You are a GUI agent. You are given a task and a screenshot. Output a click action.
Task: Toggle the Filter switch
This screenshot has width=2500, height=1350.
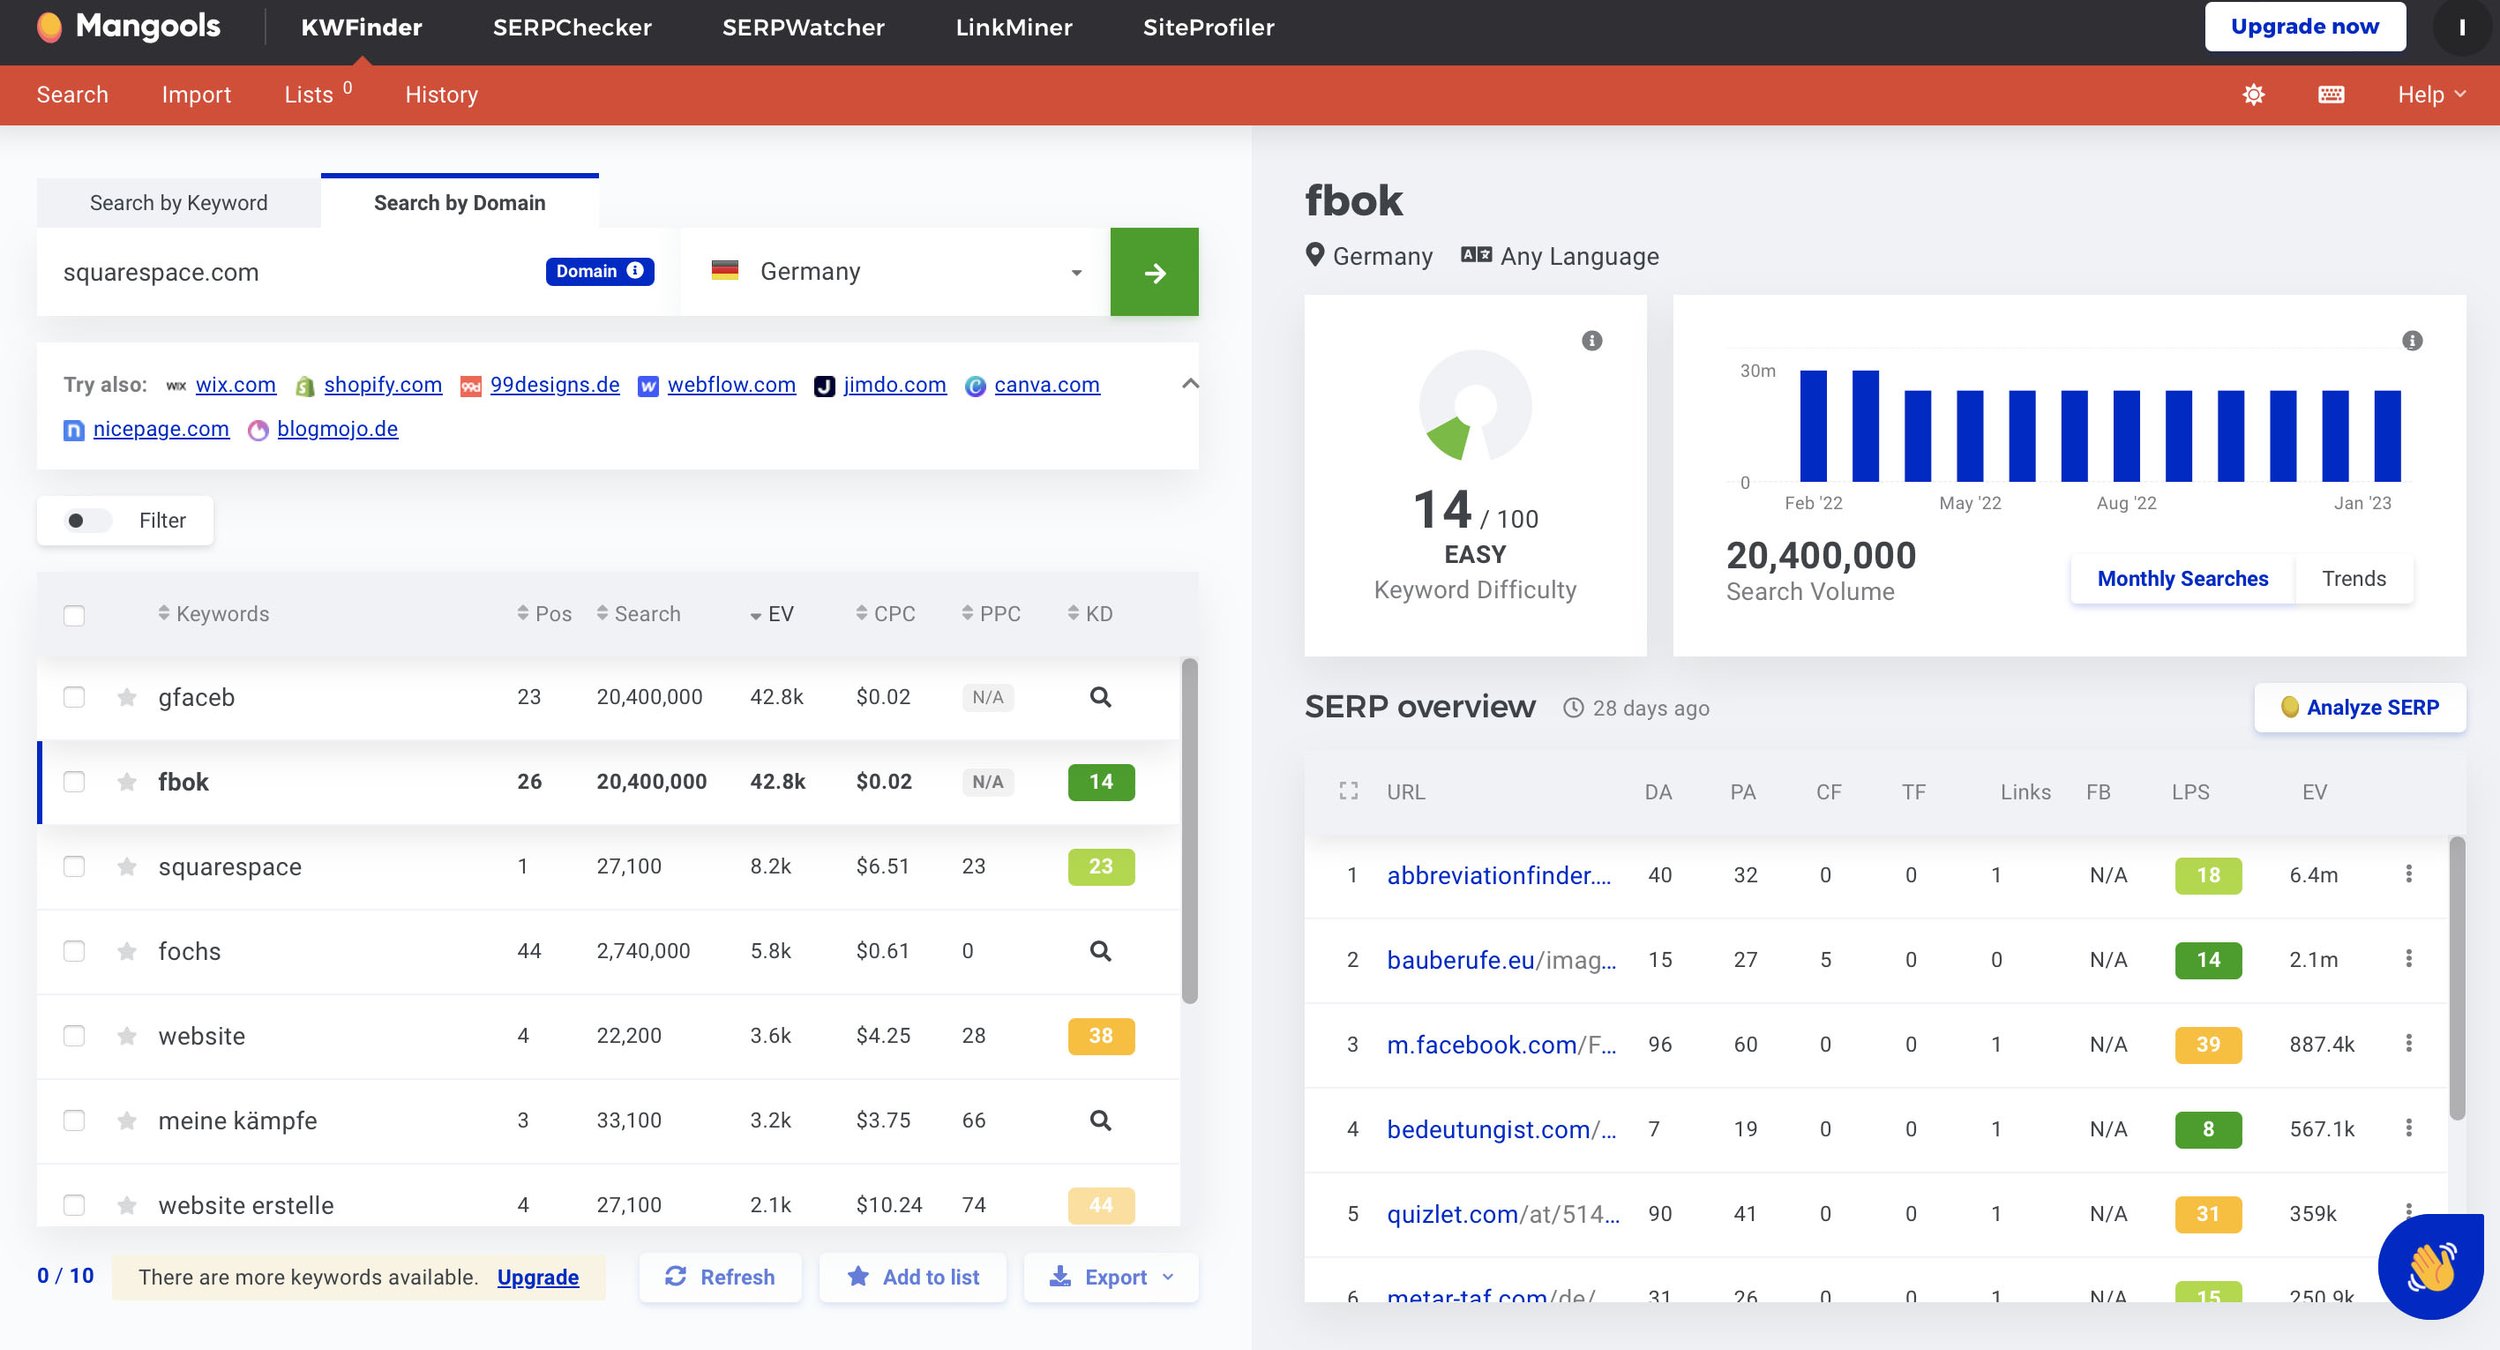[x=89, y=520]
